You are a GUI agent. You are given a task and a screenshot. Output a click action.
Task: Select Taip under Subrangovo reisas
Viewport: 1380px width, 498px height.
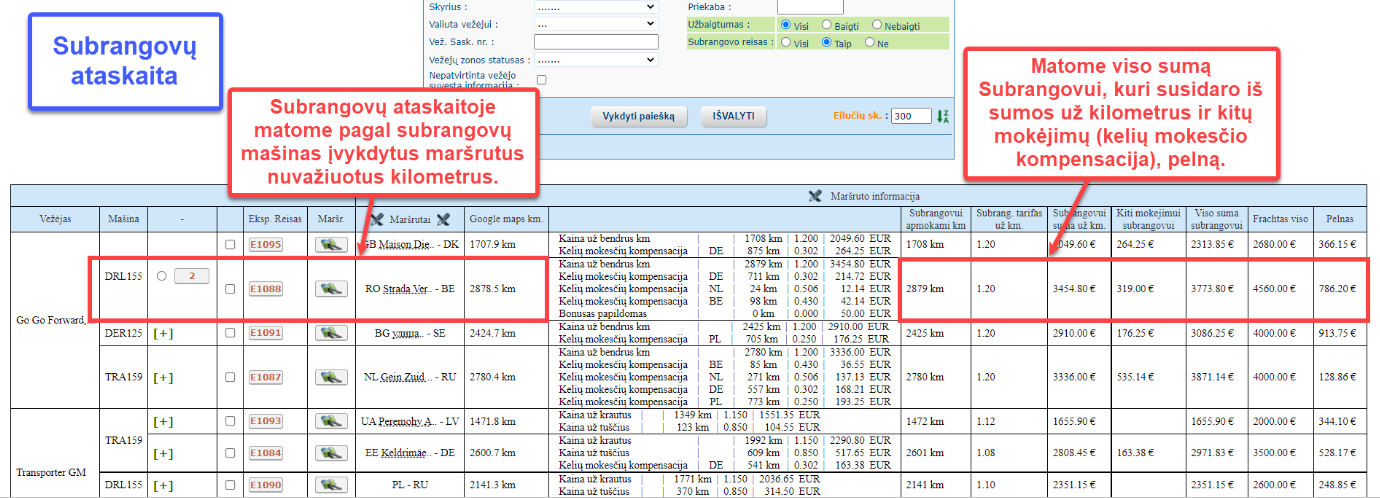click(827, 42)
